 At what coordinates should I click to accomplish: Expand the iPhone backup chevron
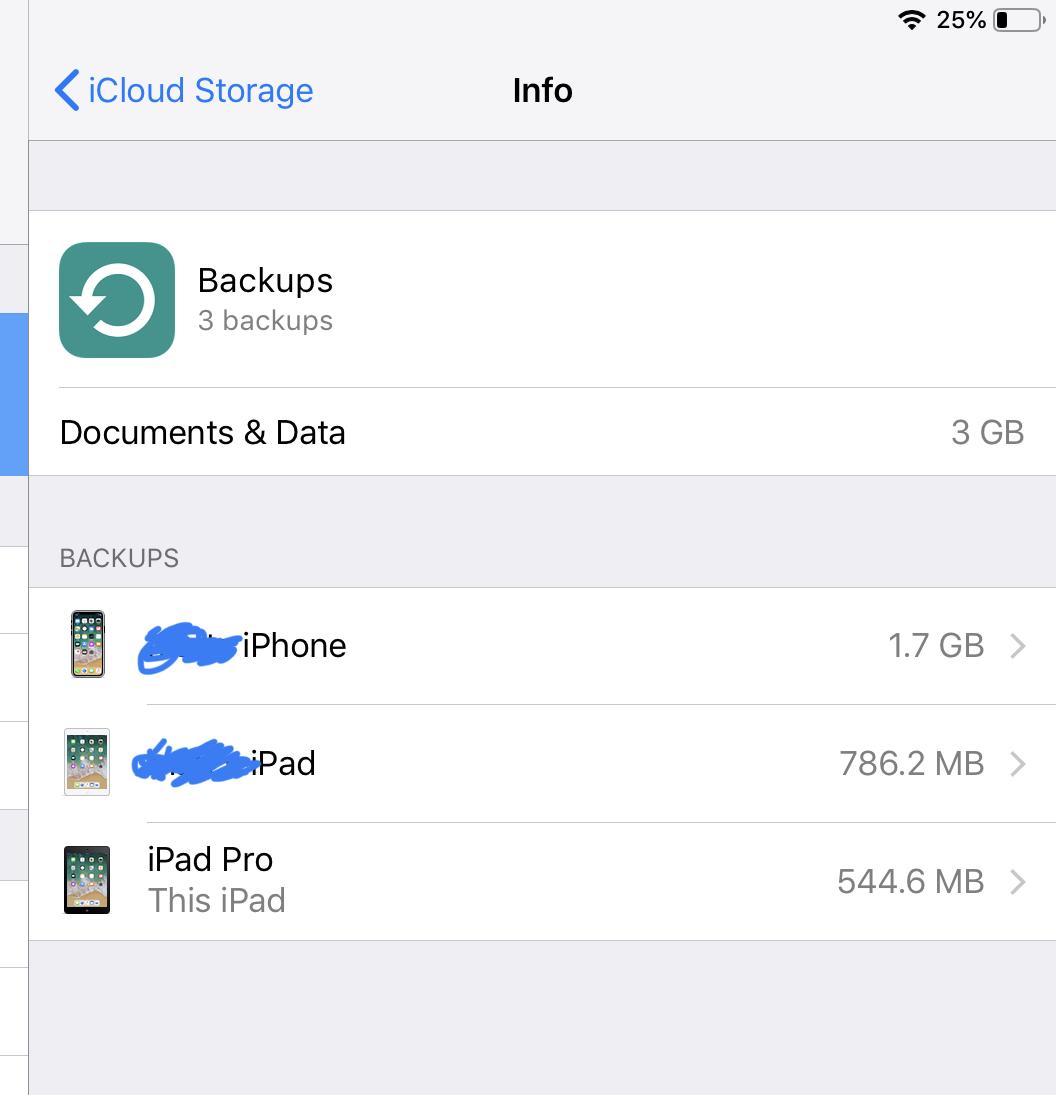[1018, 646]
